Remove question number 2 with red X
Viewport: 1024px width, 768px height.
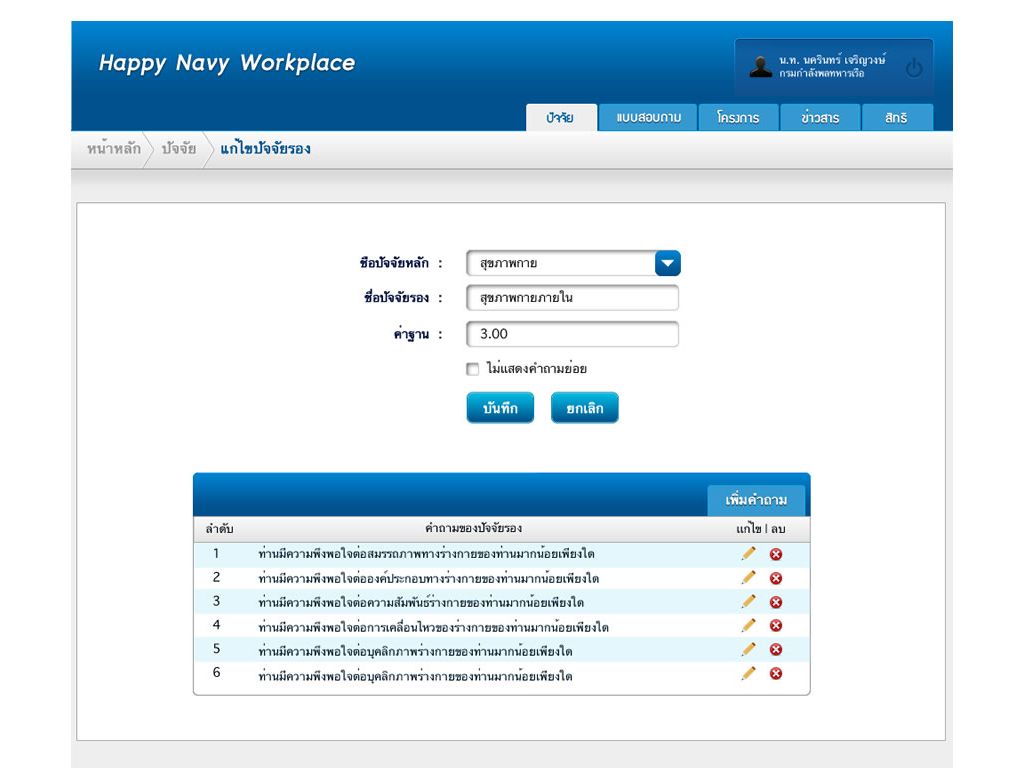click(776, 578)
